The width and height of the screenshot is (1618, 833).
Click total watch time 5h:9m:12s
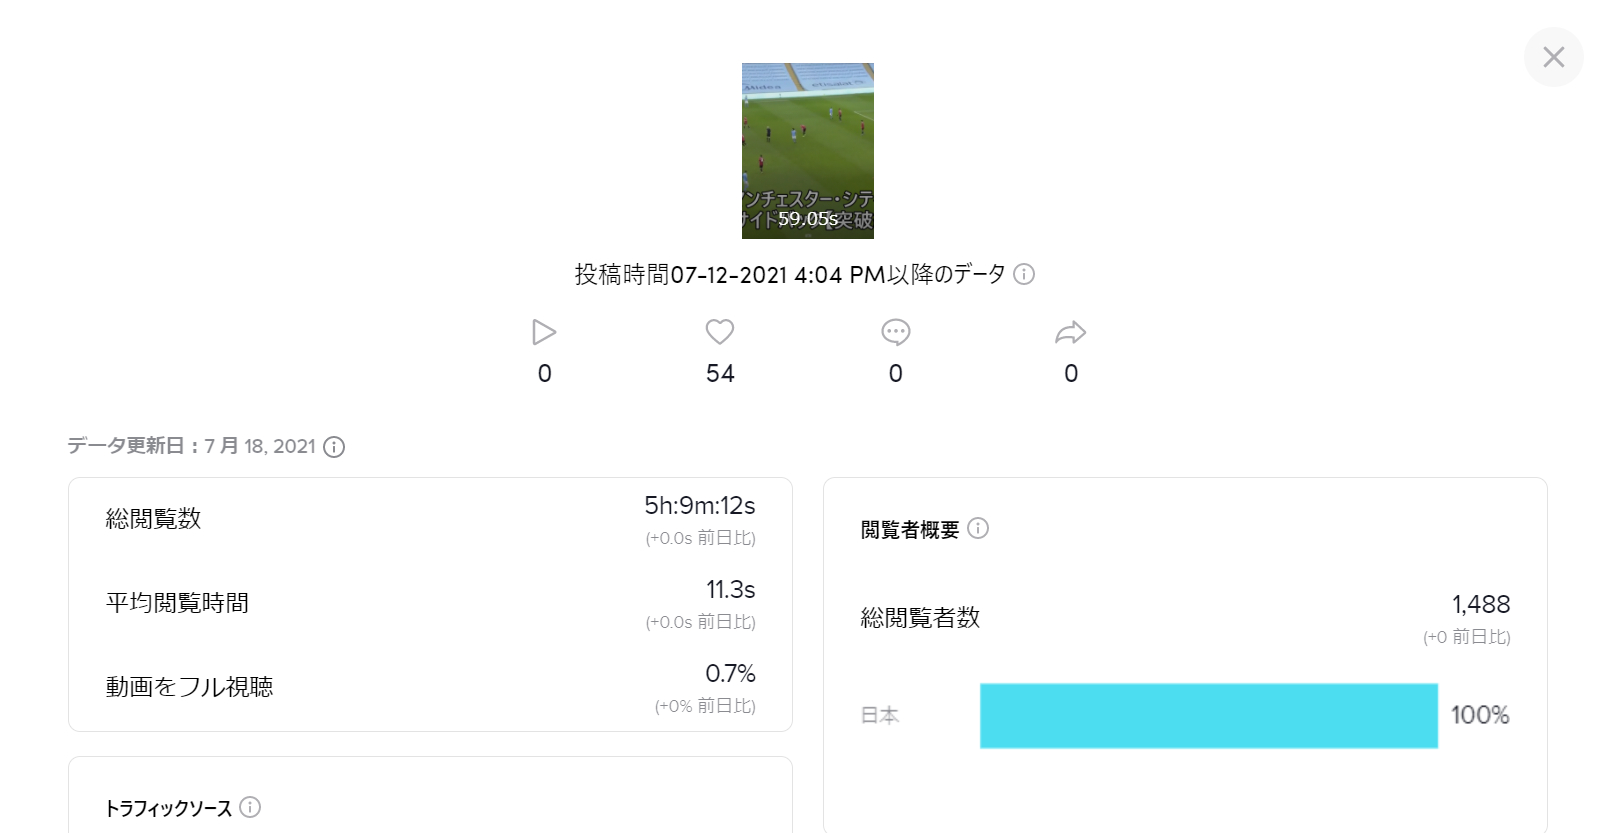tap(700, 506)
